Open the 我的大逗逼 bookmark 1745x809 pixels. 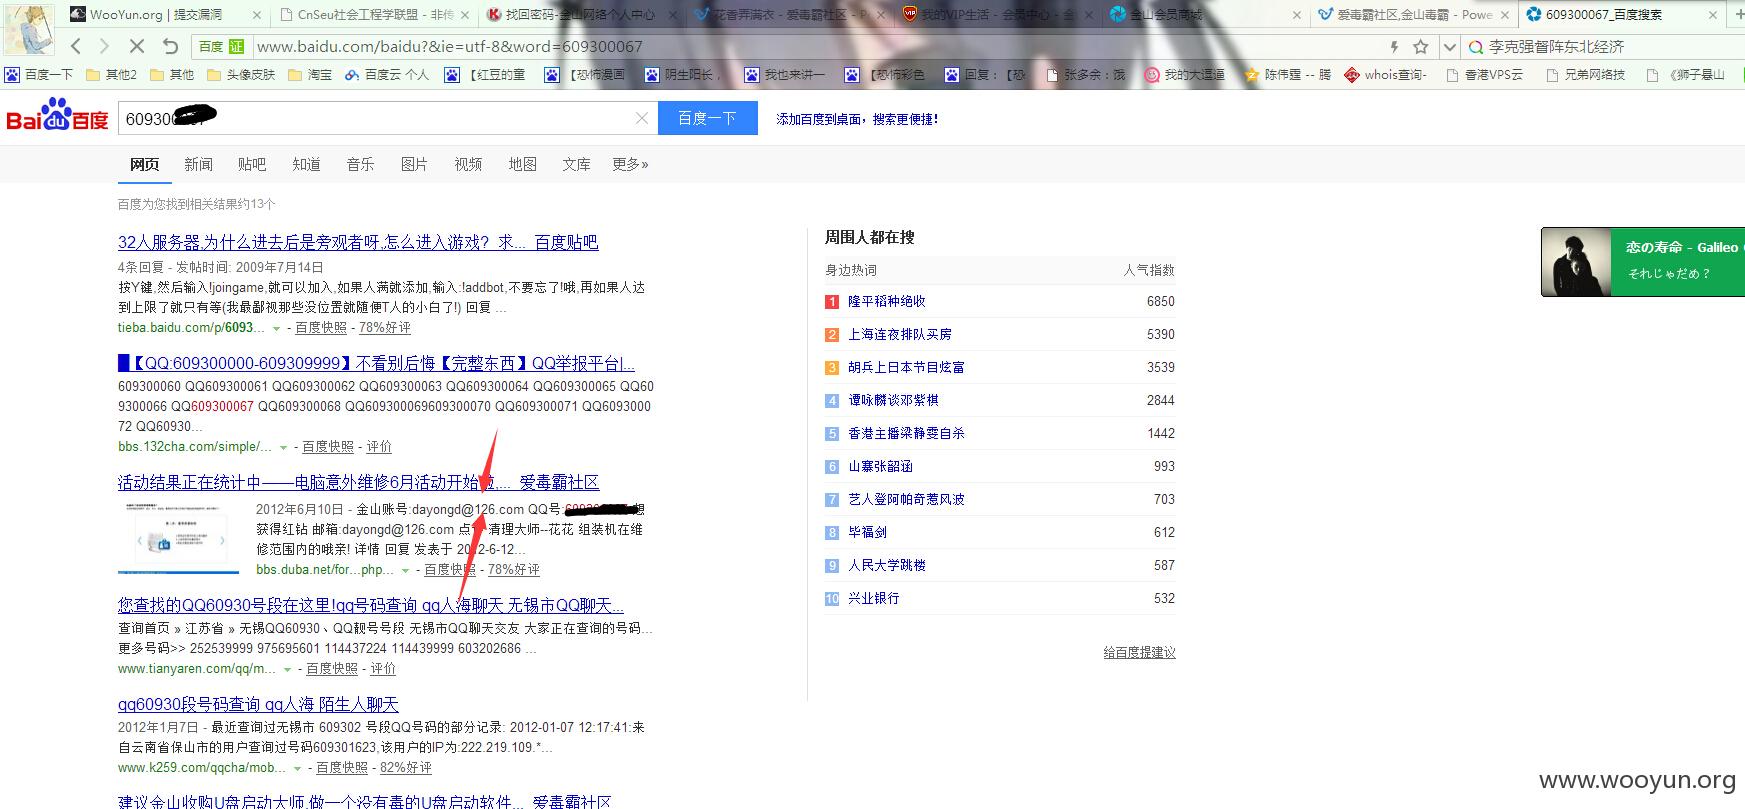[1184, 75]
